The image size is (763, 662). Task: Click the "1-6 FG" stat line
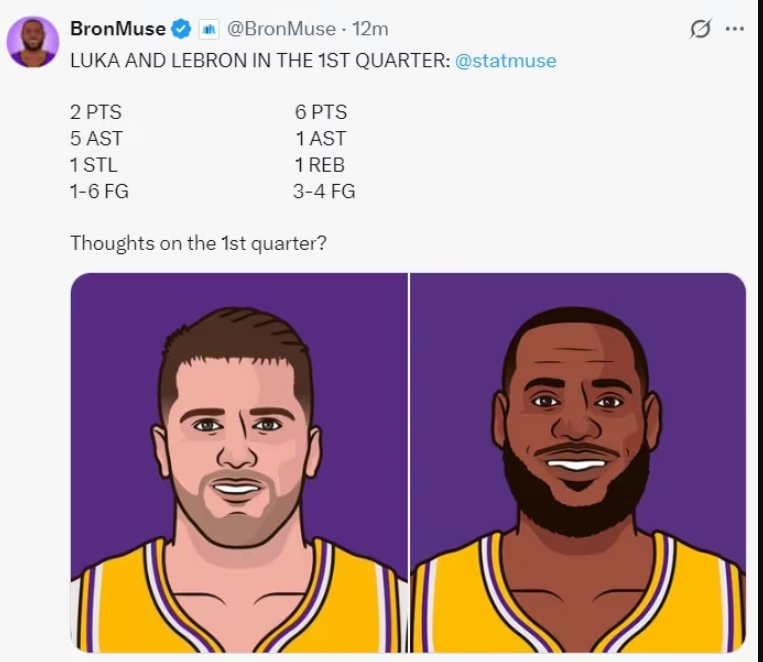[99, 191]
